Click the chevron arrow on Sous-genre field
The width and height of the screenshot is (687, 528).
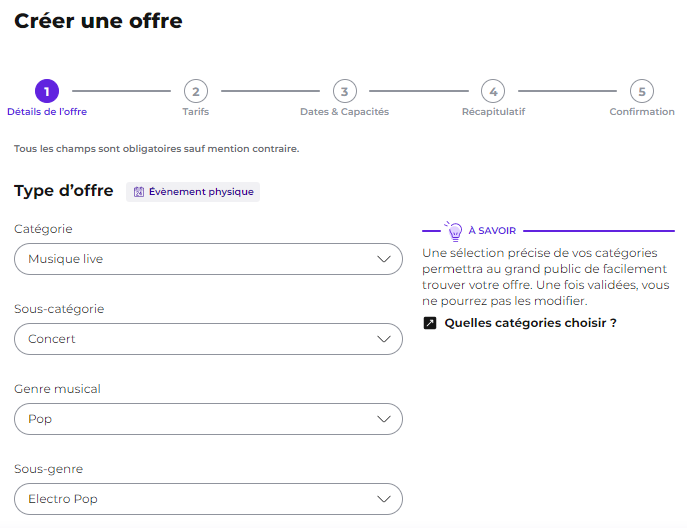(x=384, y=499)
